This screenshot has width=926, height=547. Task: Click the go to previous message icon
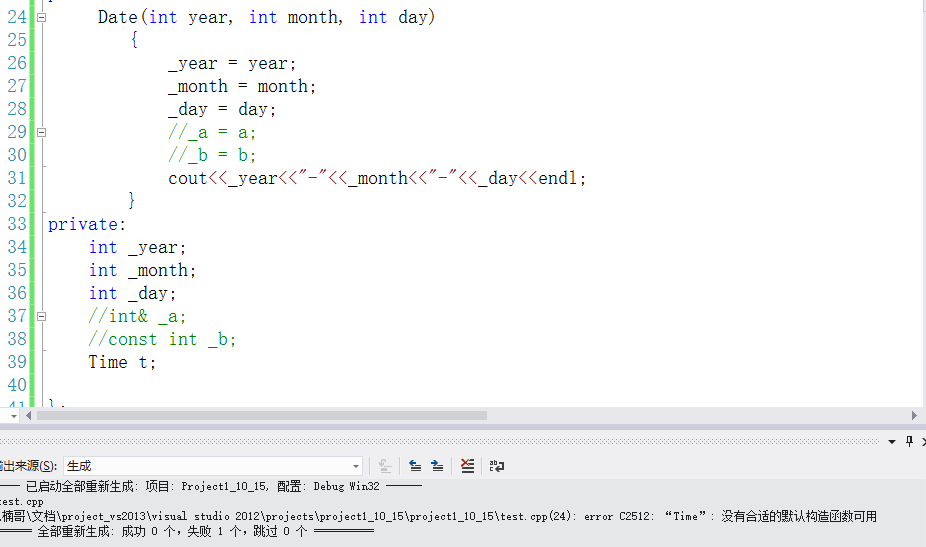(415, 466)
